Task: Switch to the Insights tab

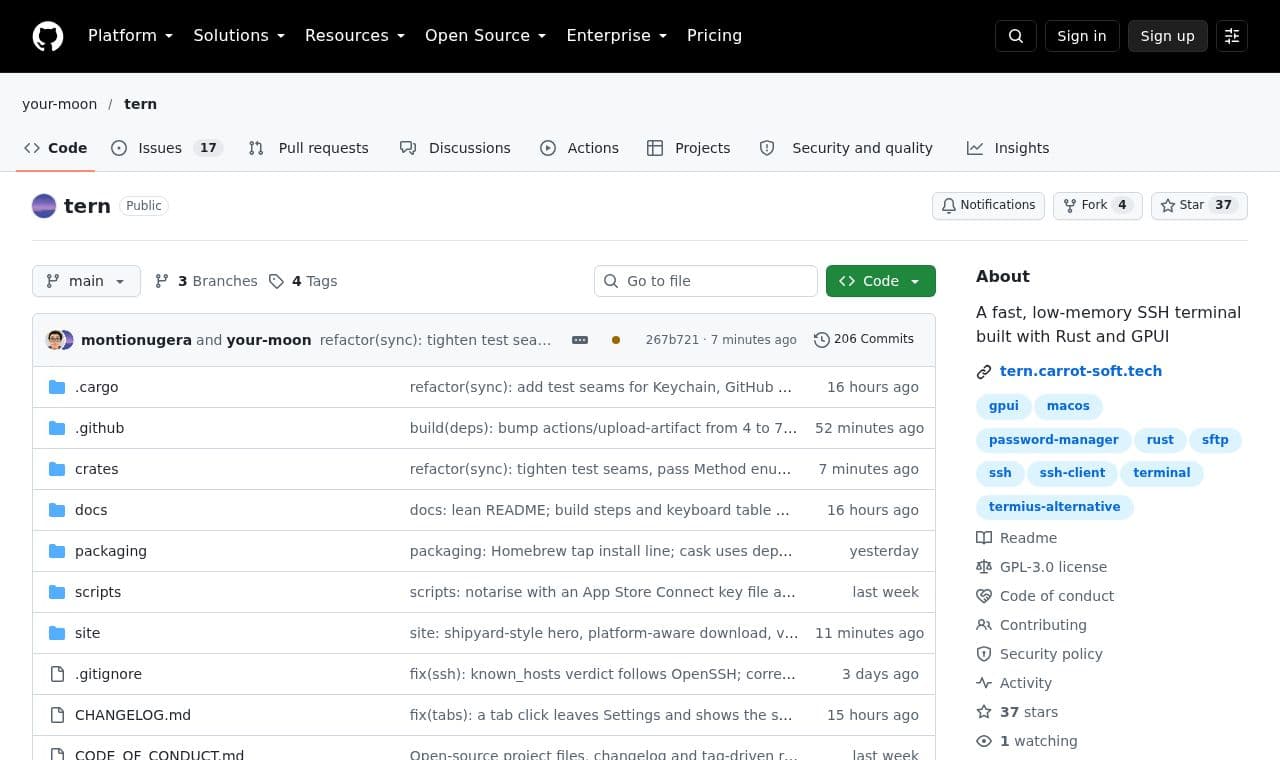Action: coord(1008,148)
